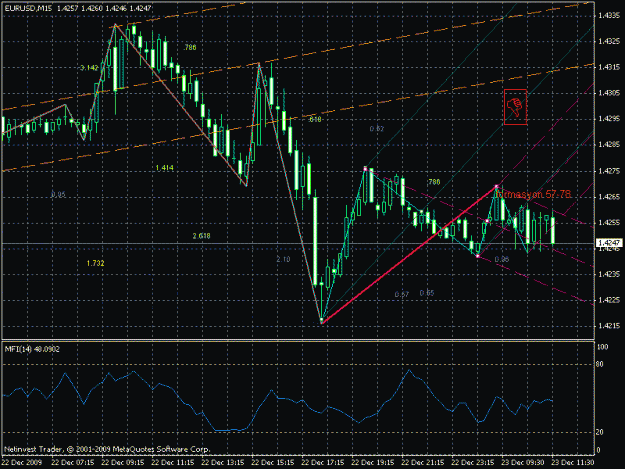Screen dimensions: 625x469
Task: Click the 1.4325 price axis label
Action: (x=609, y=41)
